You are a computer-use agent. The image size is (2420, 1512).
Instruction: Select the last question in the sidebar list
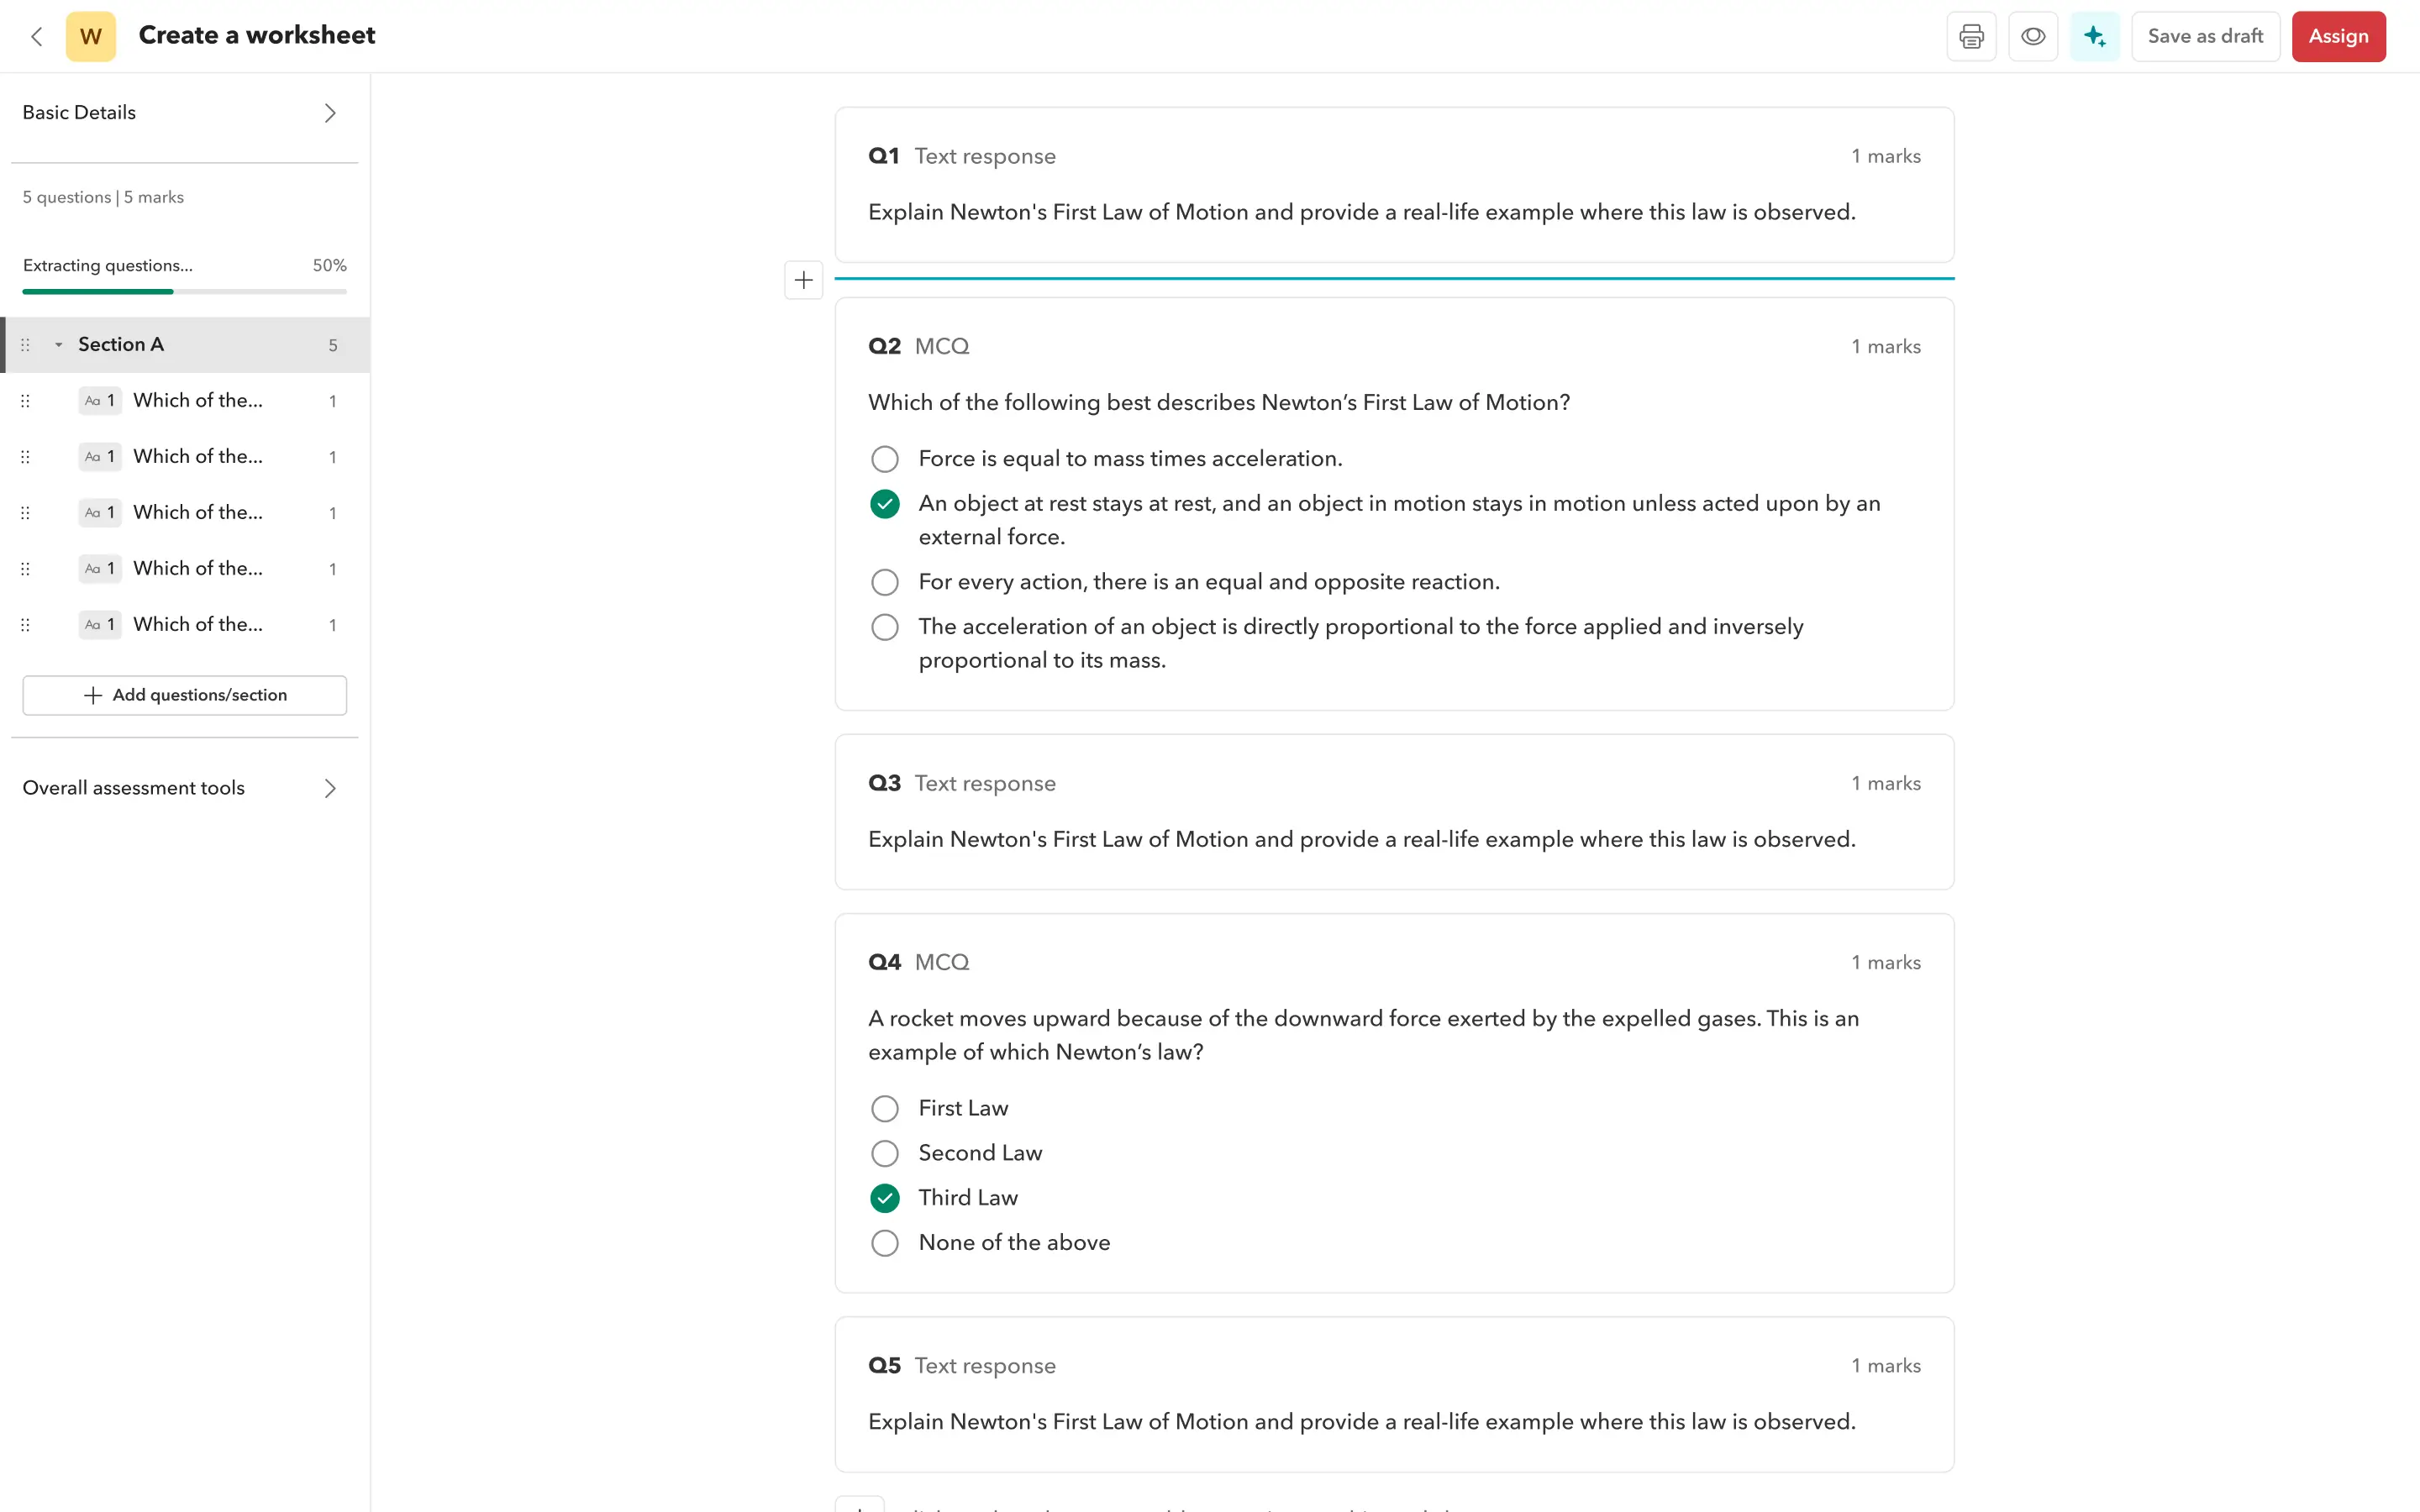[198, 625]
